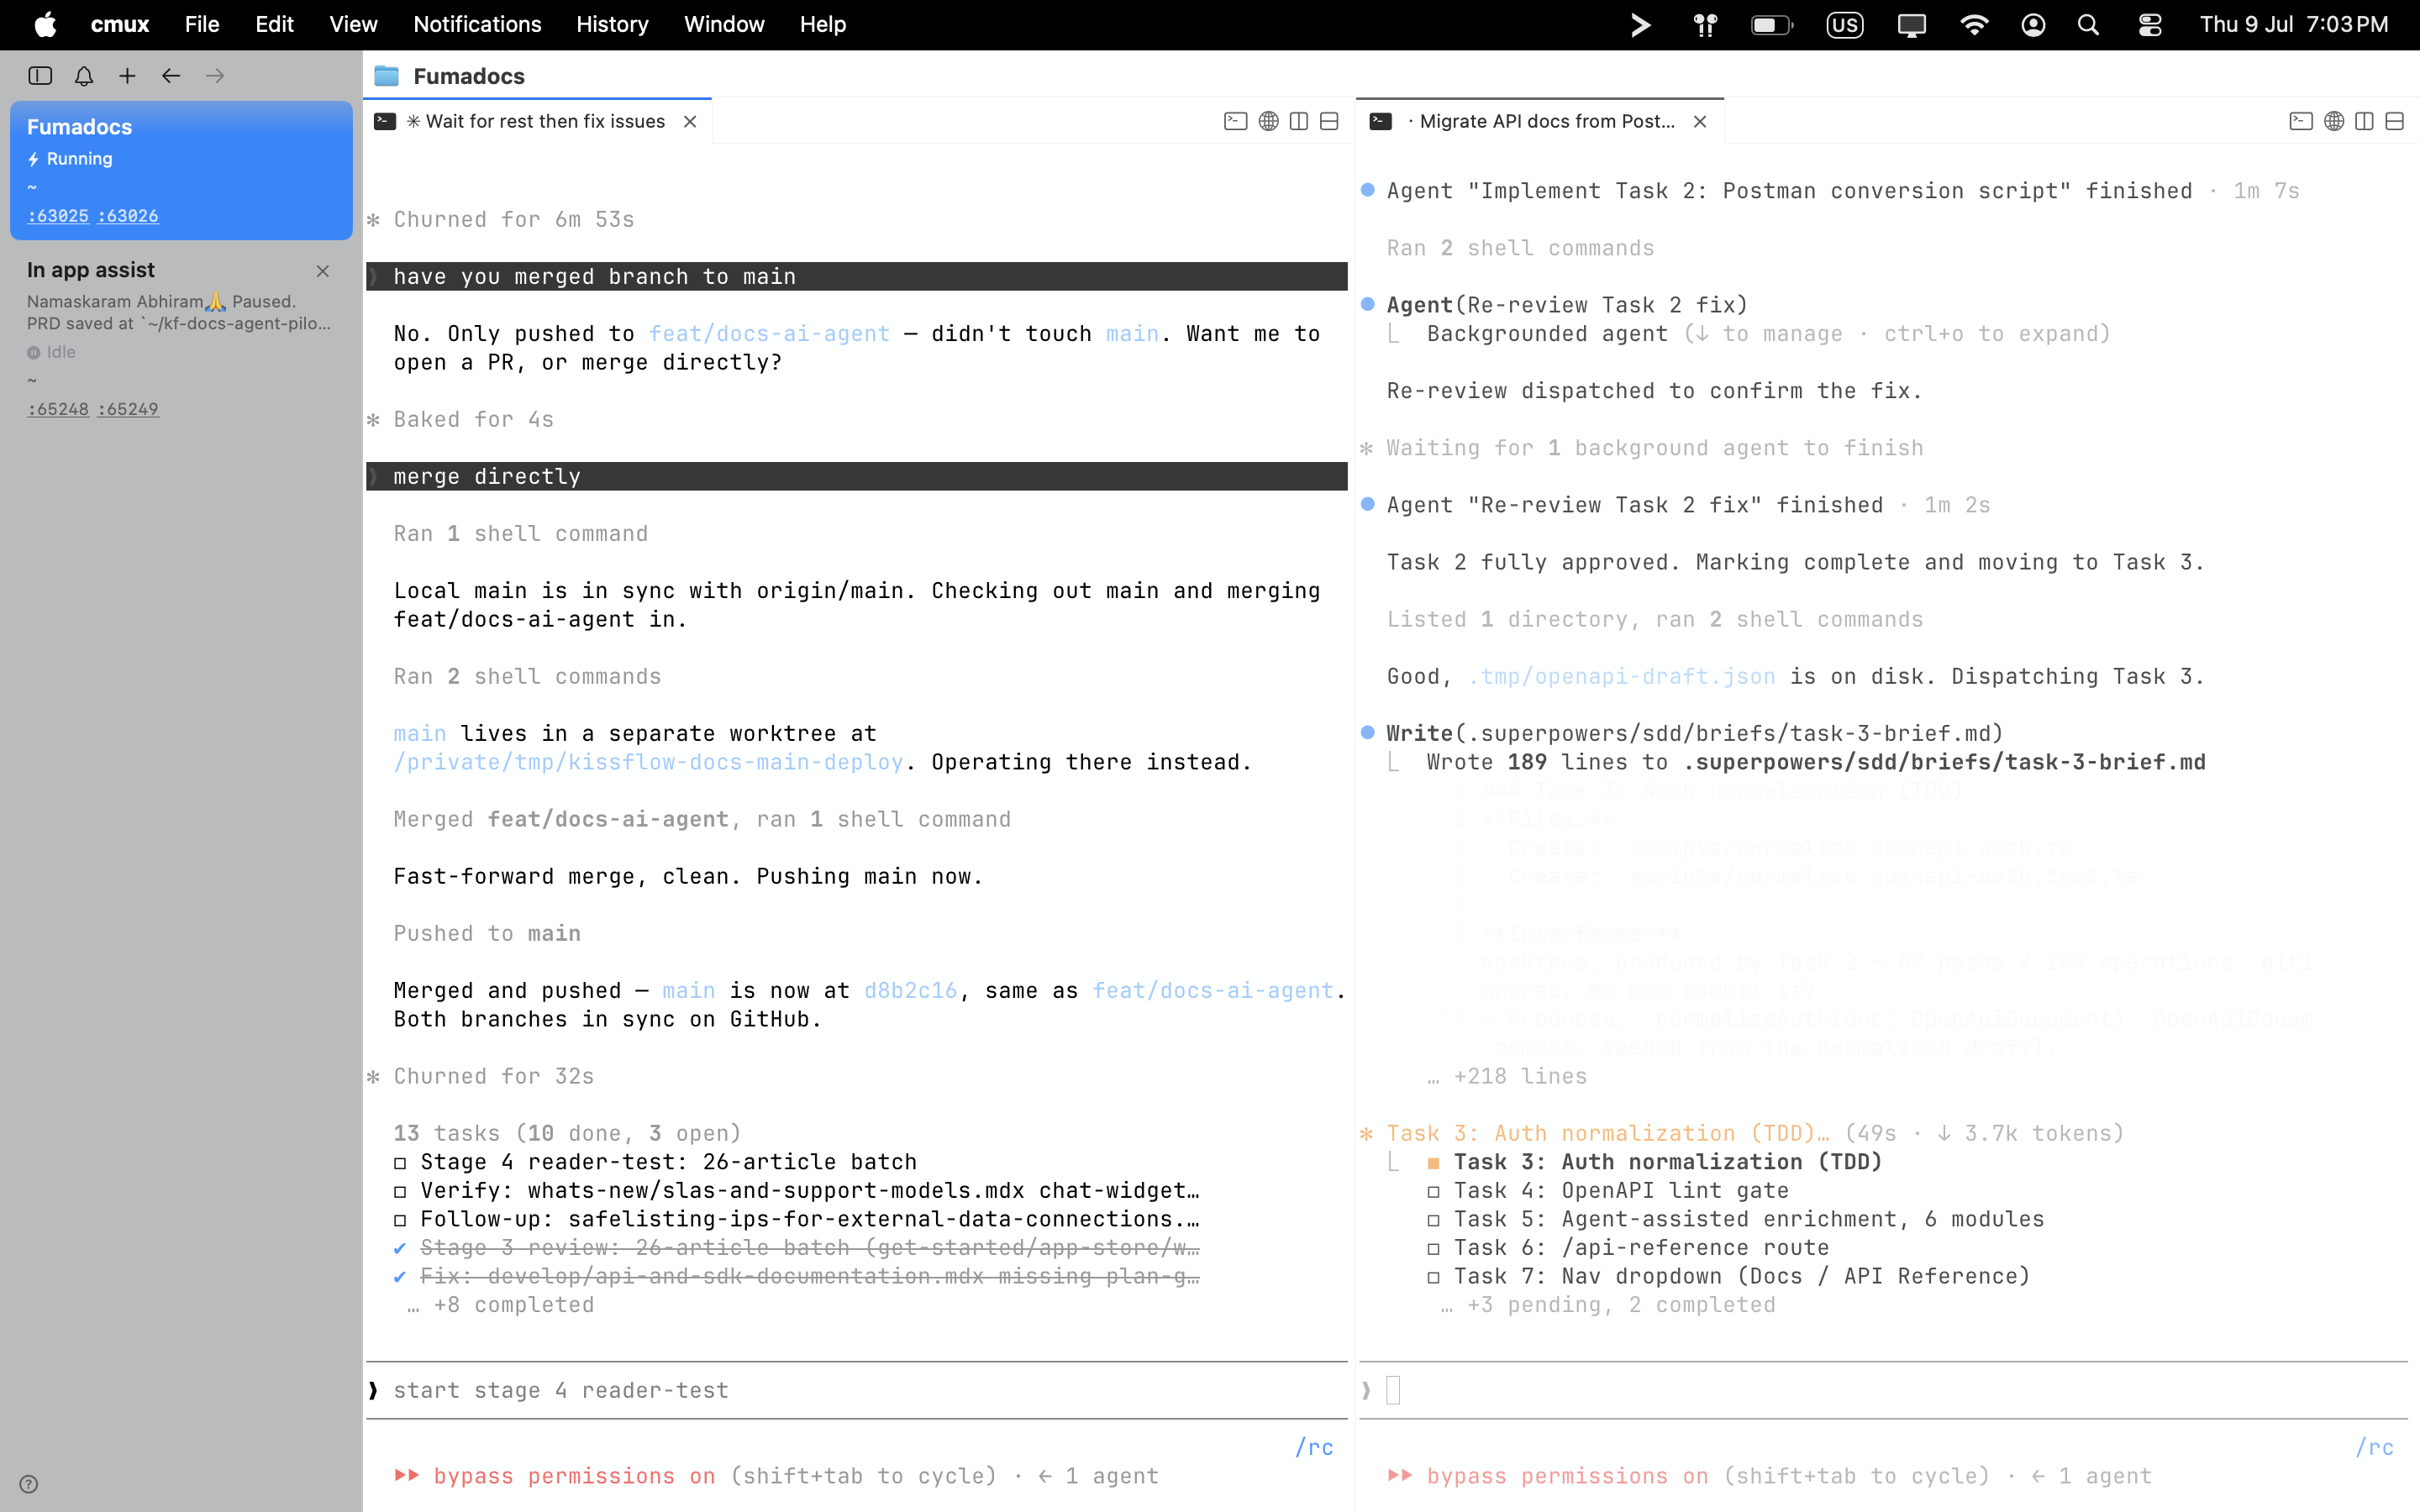Click commit hash d8b2c16
The width and height of the screenshot is (2420, 1512).
coord(910,991)
